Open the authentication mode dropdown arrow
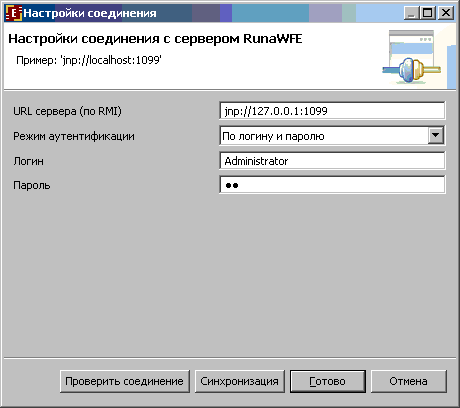The width and height of the screenshot is (460, 408). (x=435, y=135)
